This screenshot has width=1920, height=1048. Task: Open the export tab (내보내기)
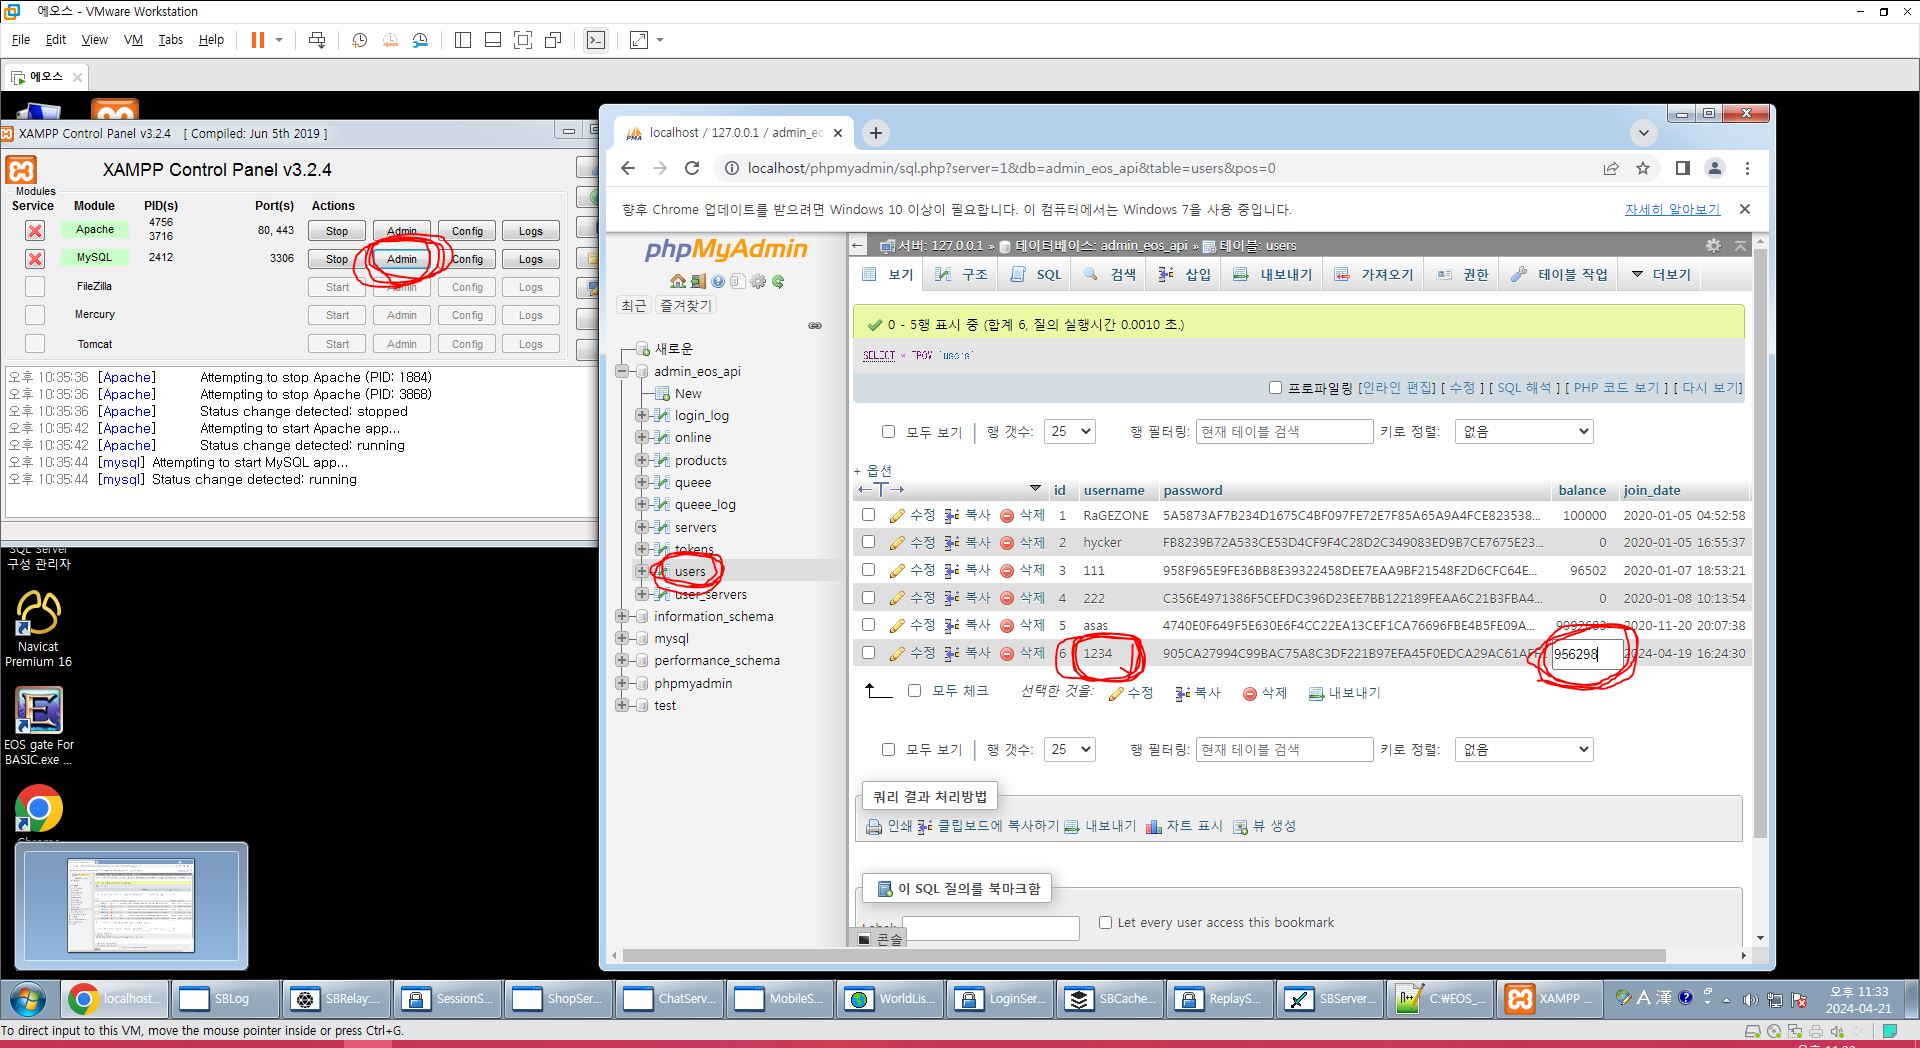click(1273, 274)
